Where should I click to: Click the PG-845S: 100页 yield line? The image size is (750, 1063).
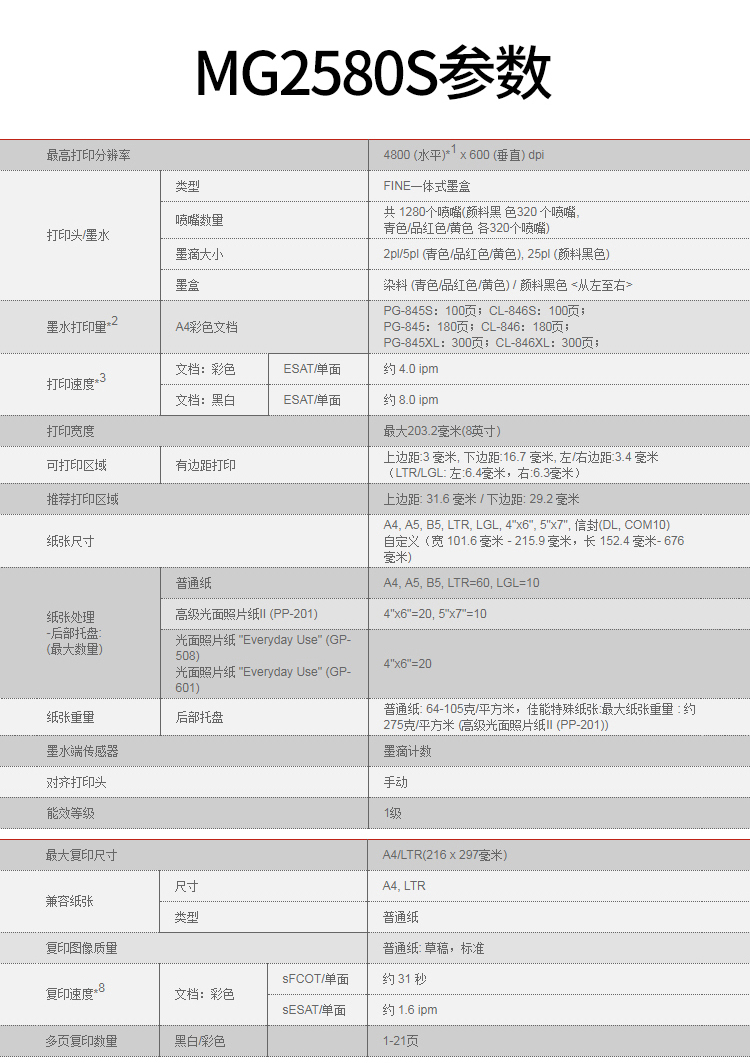pyautogui.click(x=485, y=310)
